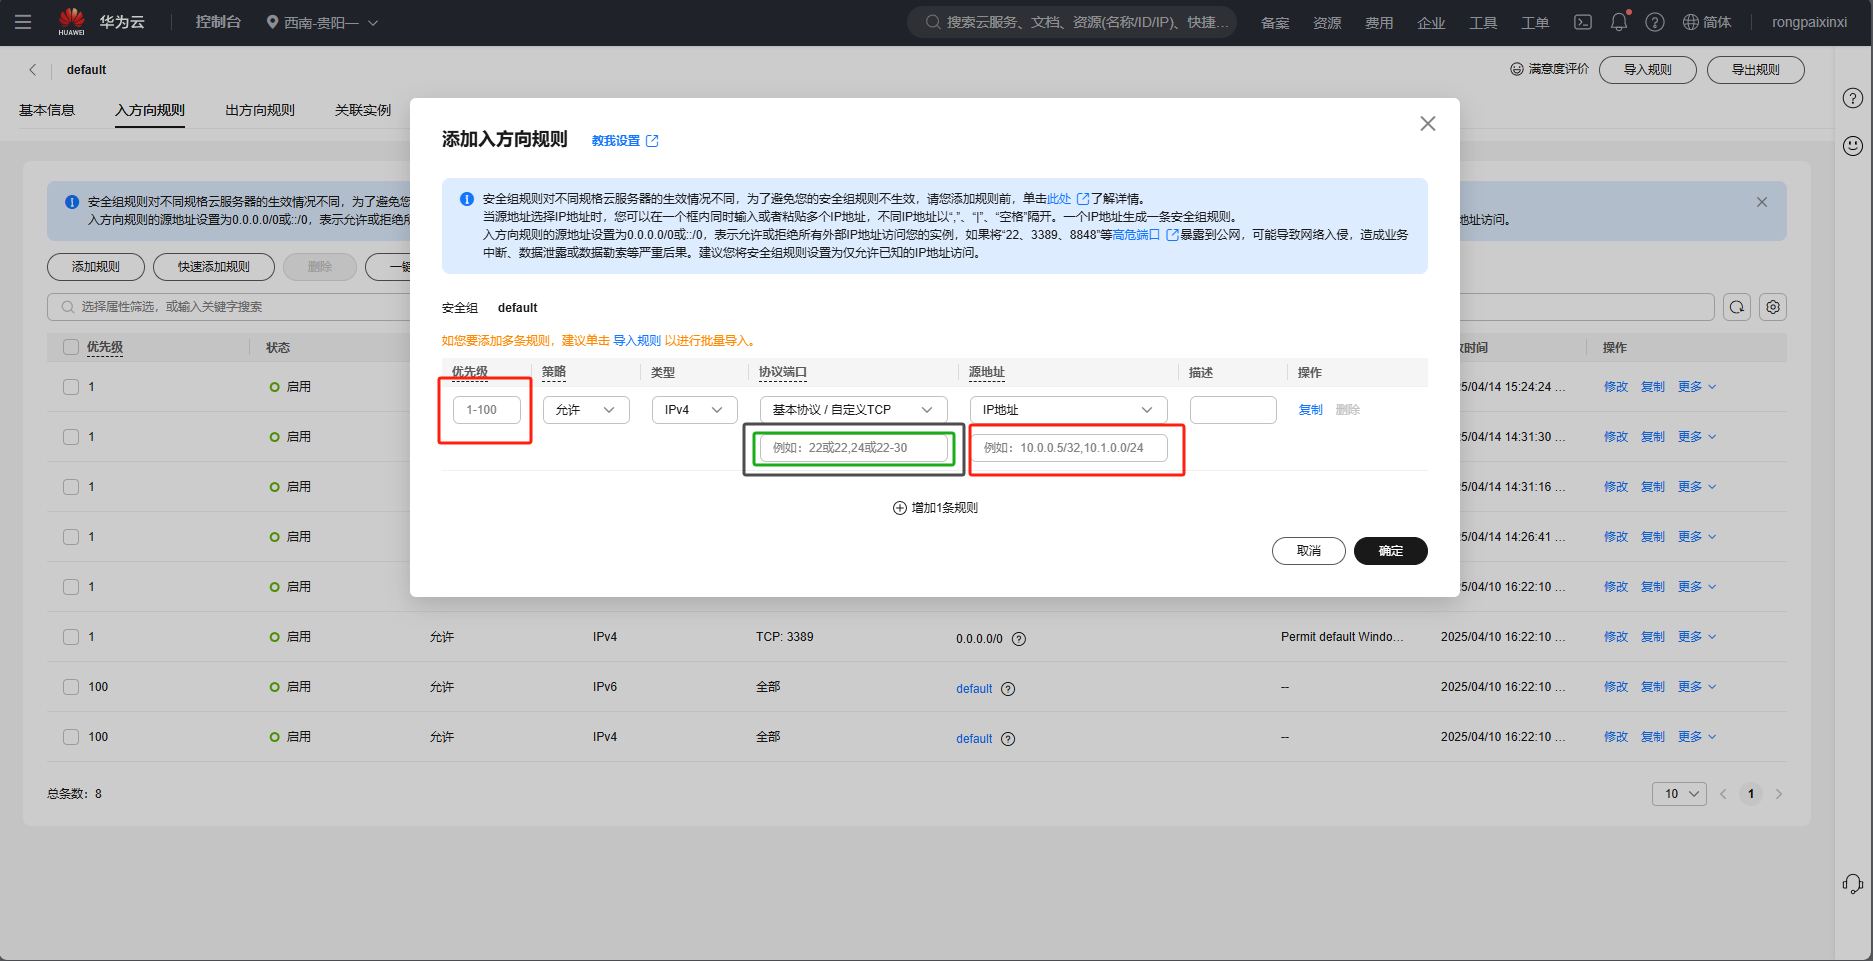Screen dimensions: 1873x961
Task: Click the satisfaction rating smiley icon
Action: coord(1517,69)
